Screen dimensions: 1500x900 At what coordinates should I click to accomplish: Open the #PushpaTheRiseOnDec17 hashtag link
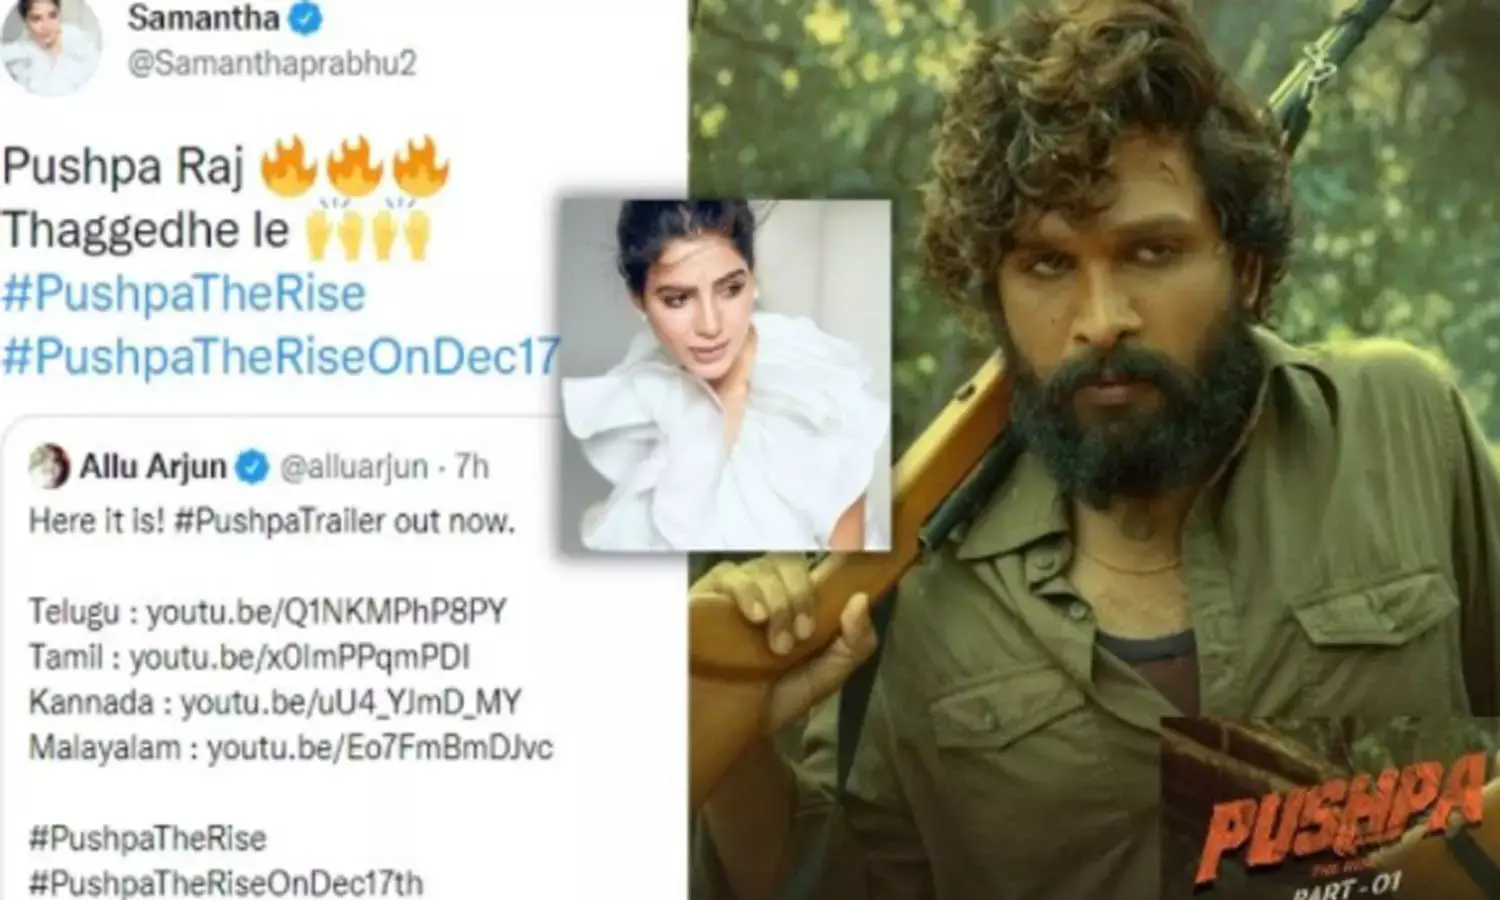(281, 356)
